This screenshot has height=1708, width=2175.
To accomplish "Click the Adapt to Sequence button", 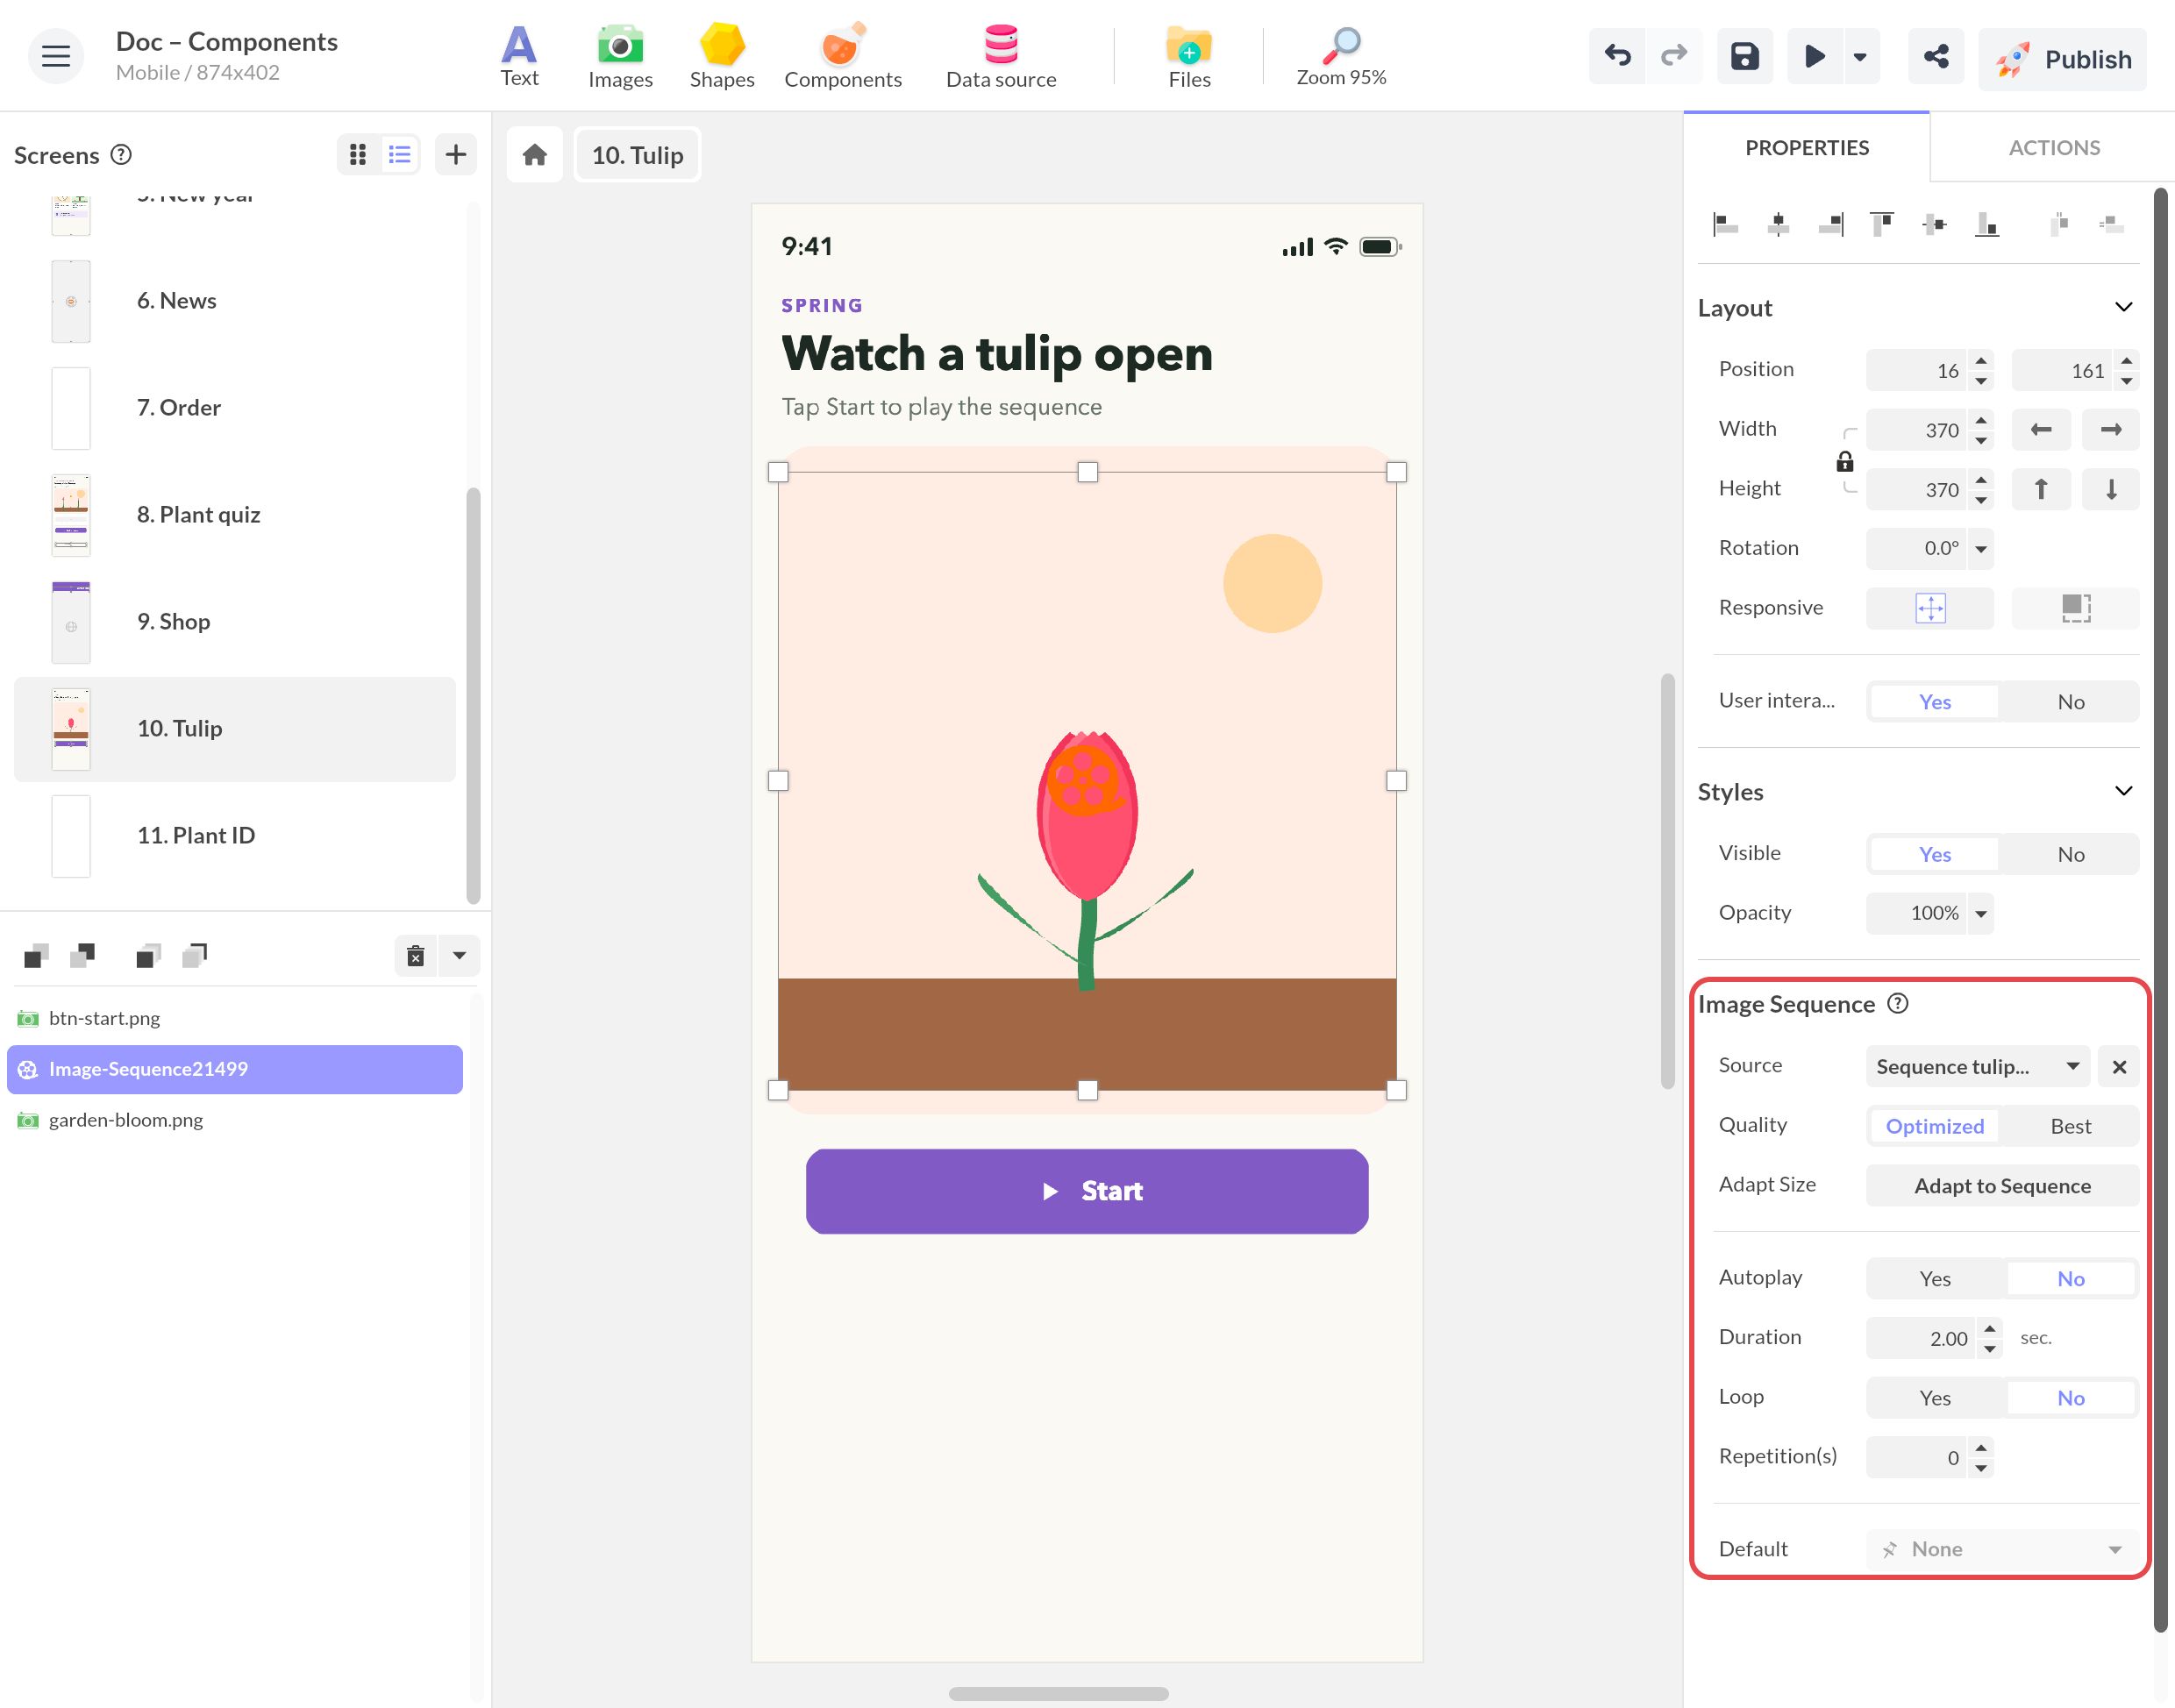I will (x=2002, y=1186).
